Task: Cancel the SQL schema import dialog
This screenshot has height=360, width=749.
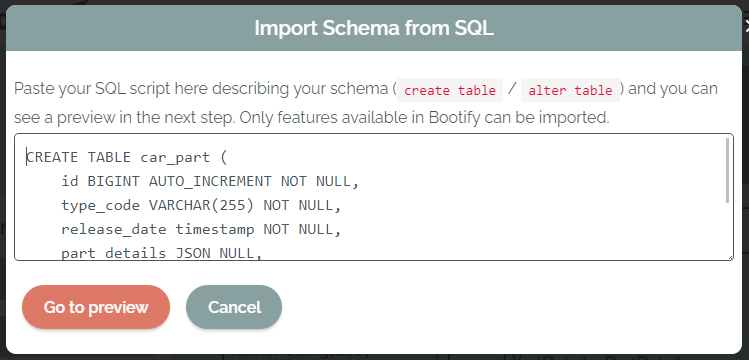Action: click(x=234, y=307)
